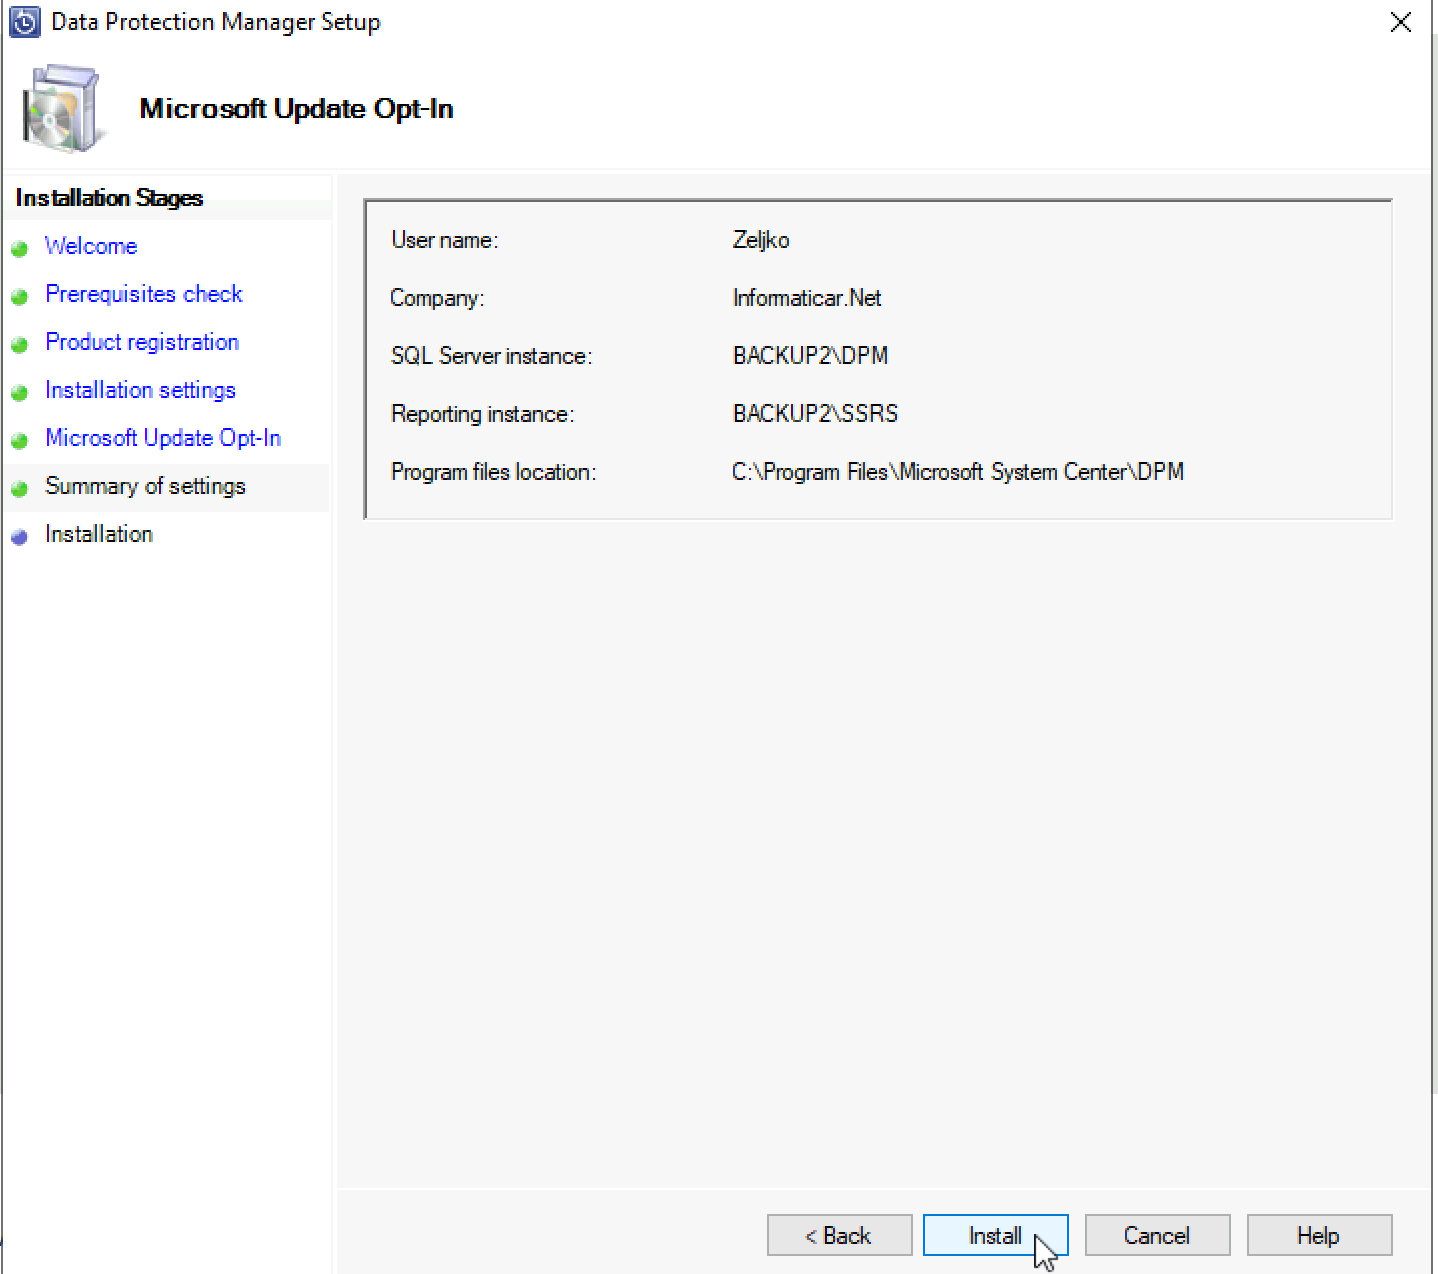Click the 'SQL Server instance:' label
1438x1274 pixels.
[491, 356]
